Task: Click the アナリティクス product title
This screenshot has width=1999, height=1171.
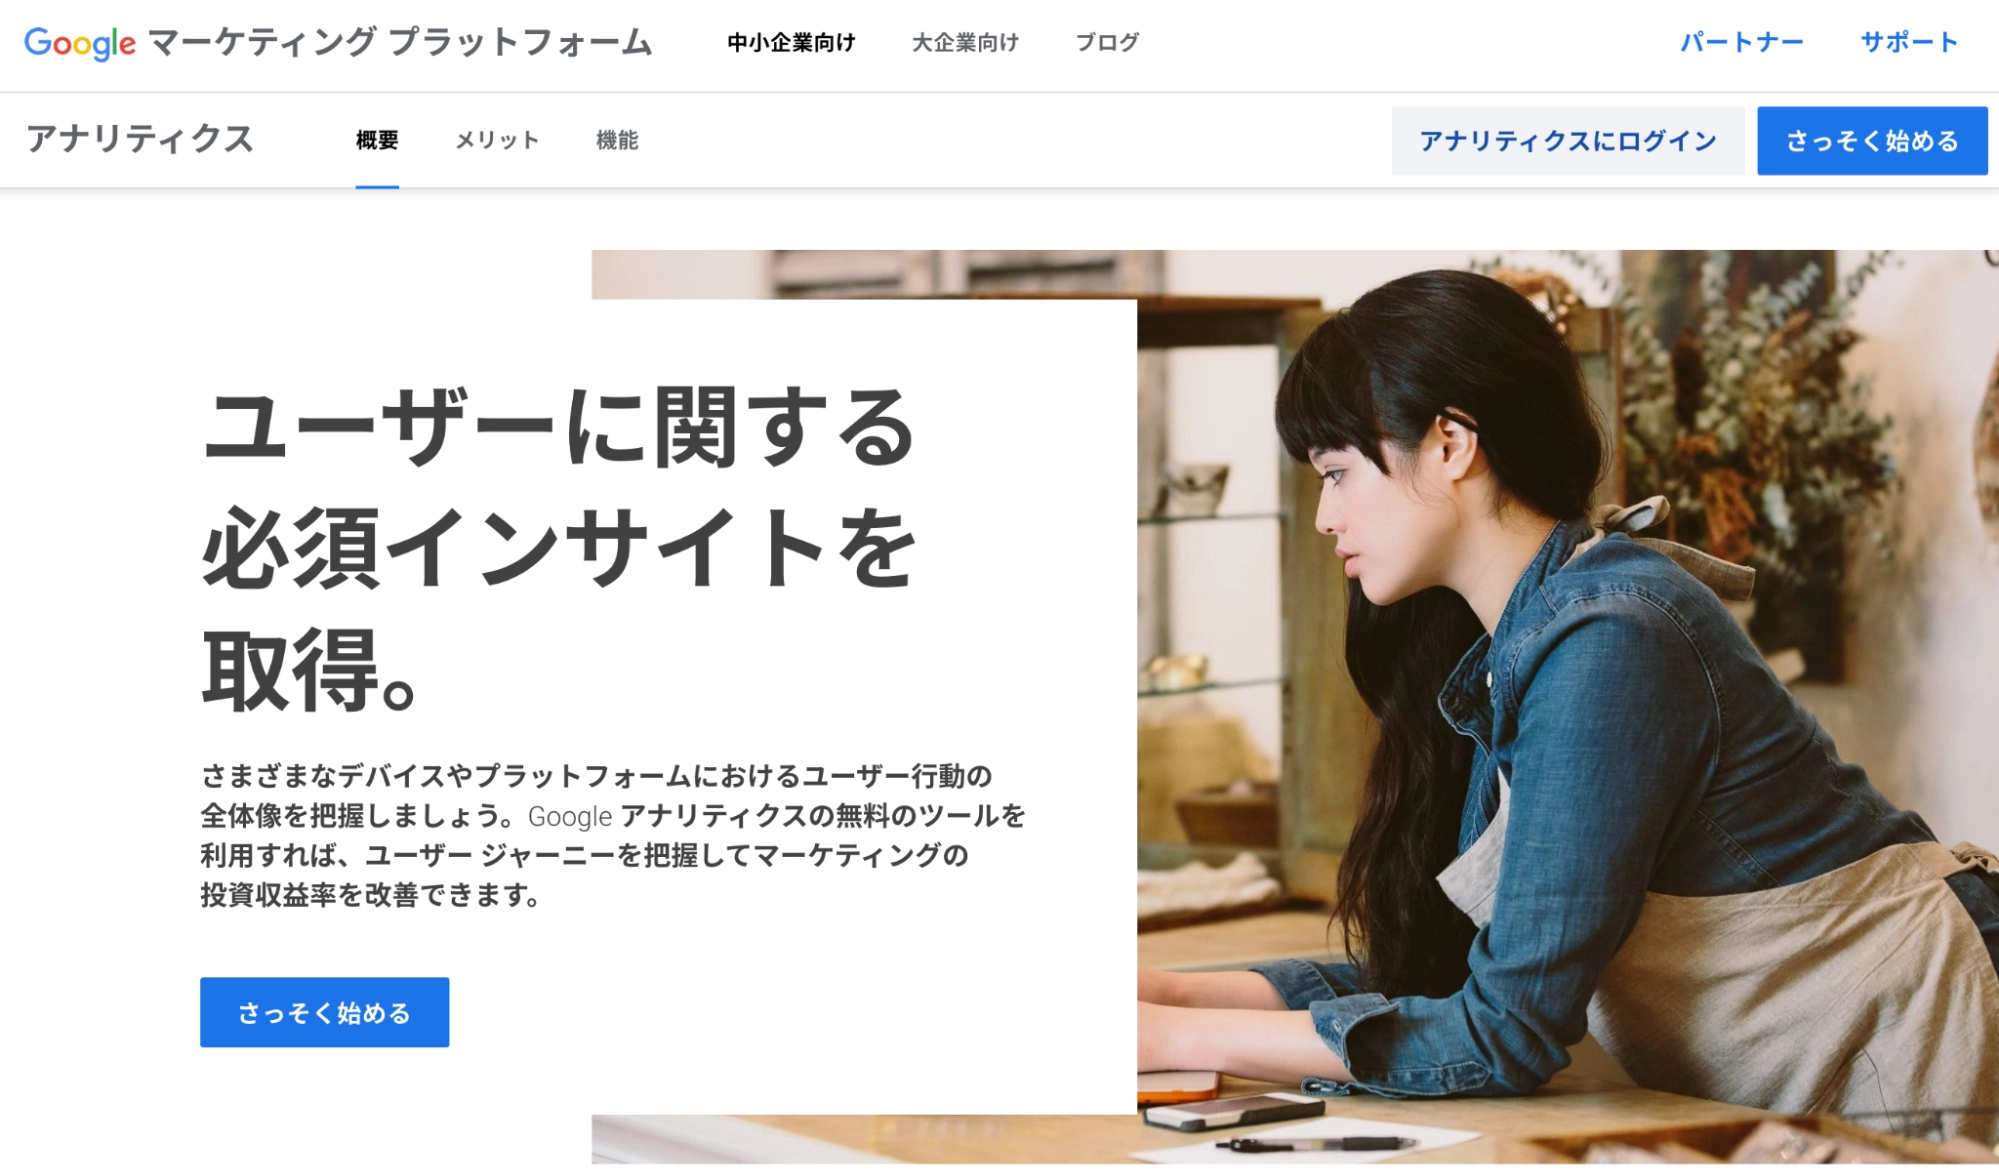Action: pyautogui.click(x=140, y=139)
